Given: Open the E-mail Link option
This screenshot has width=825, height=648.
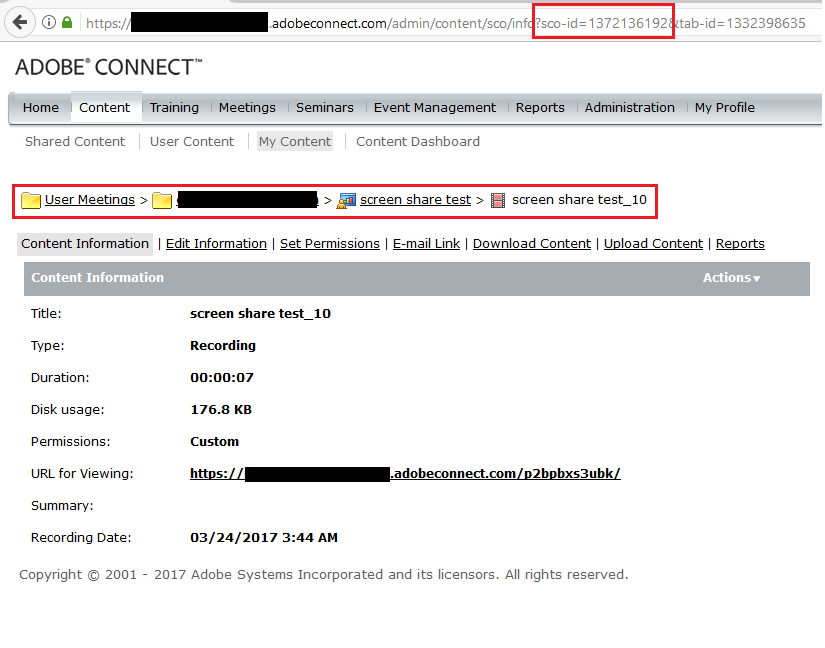Looking at the screenshot, I should 426,243.
